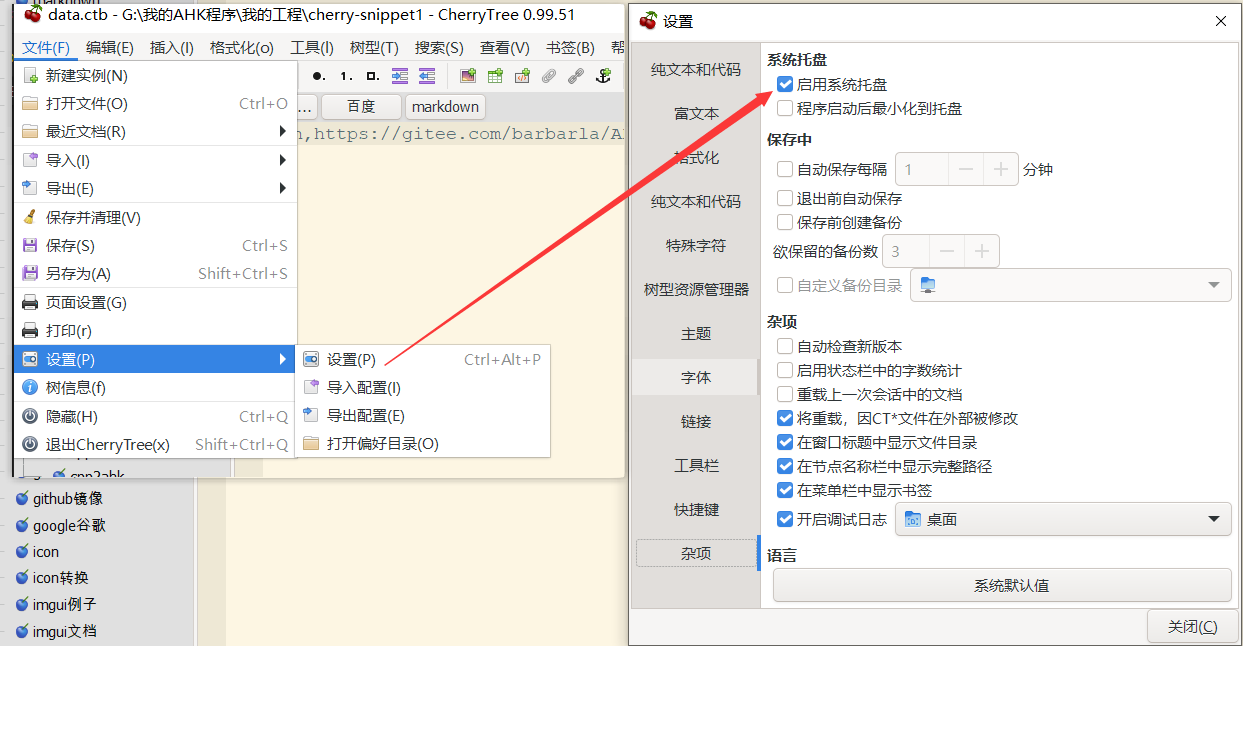Check 程序启动后最小化到托盘 option
Viewport: 1251px width, 741px height.
785,108
